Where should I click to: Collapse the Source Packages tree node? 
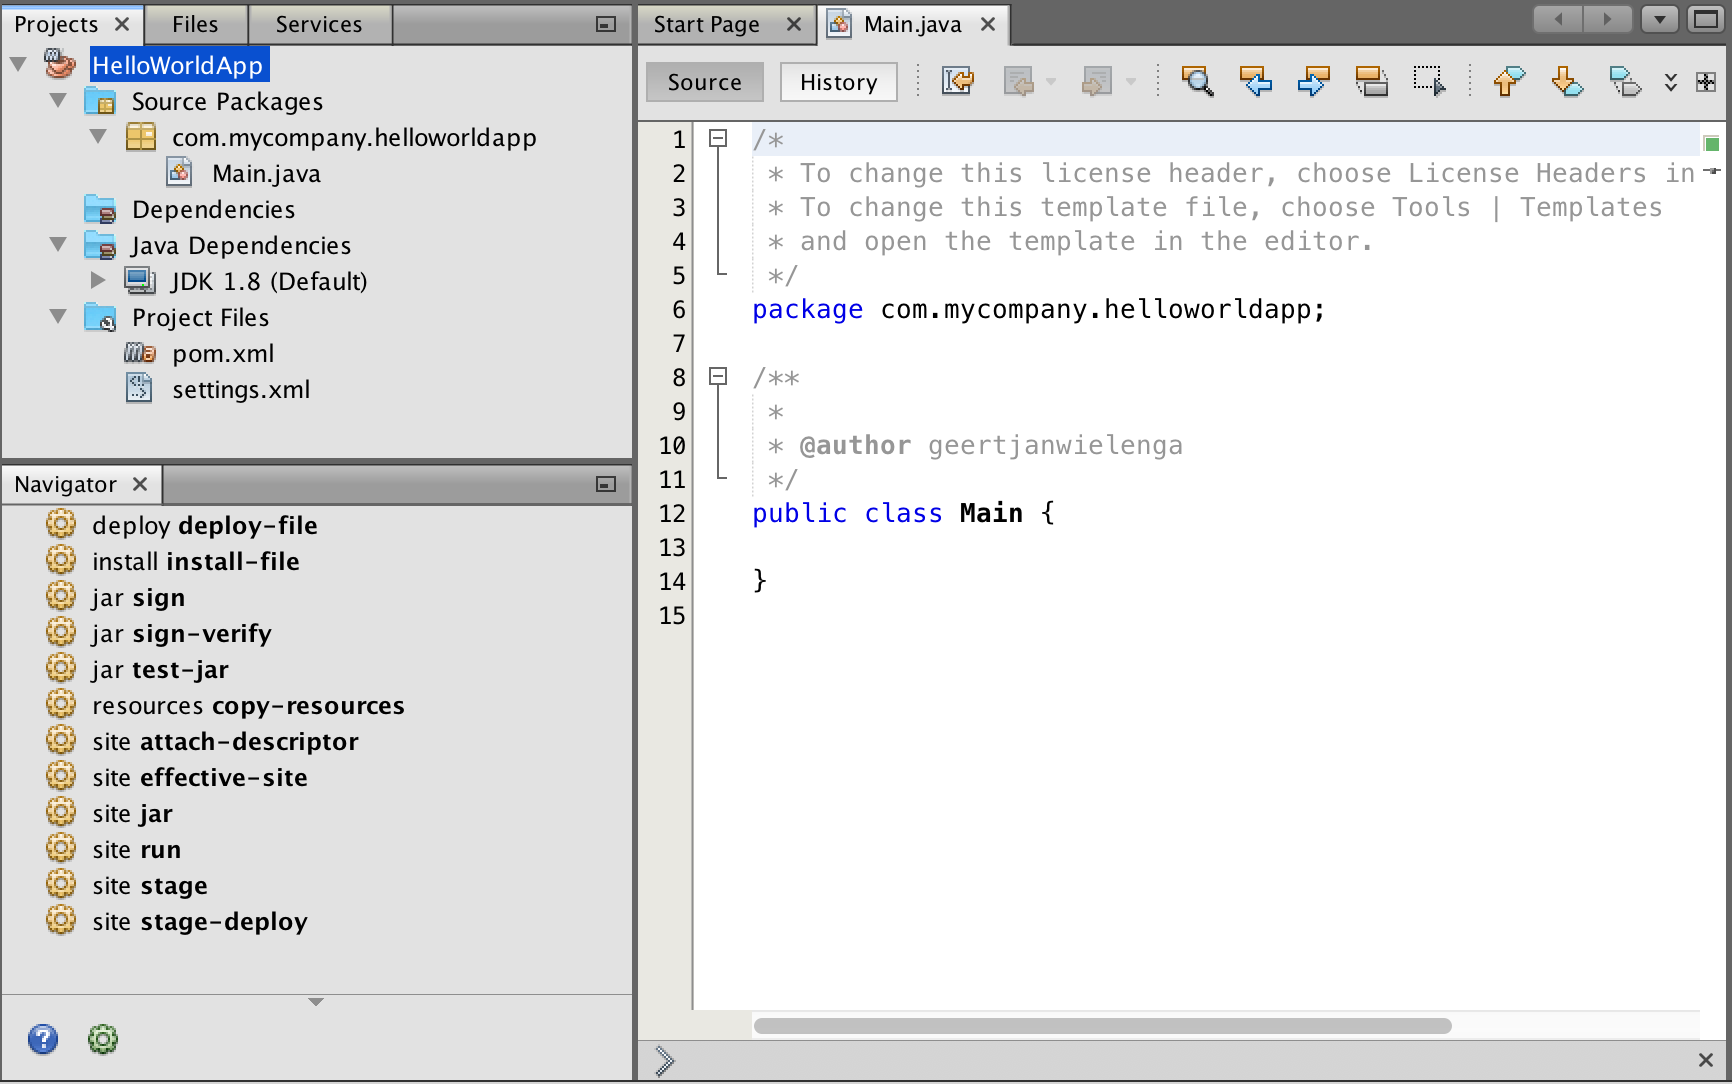click(x=59, y=101)
